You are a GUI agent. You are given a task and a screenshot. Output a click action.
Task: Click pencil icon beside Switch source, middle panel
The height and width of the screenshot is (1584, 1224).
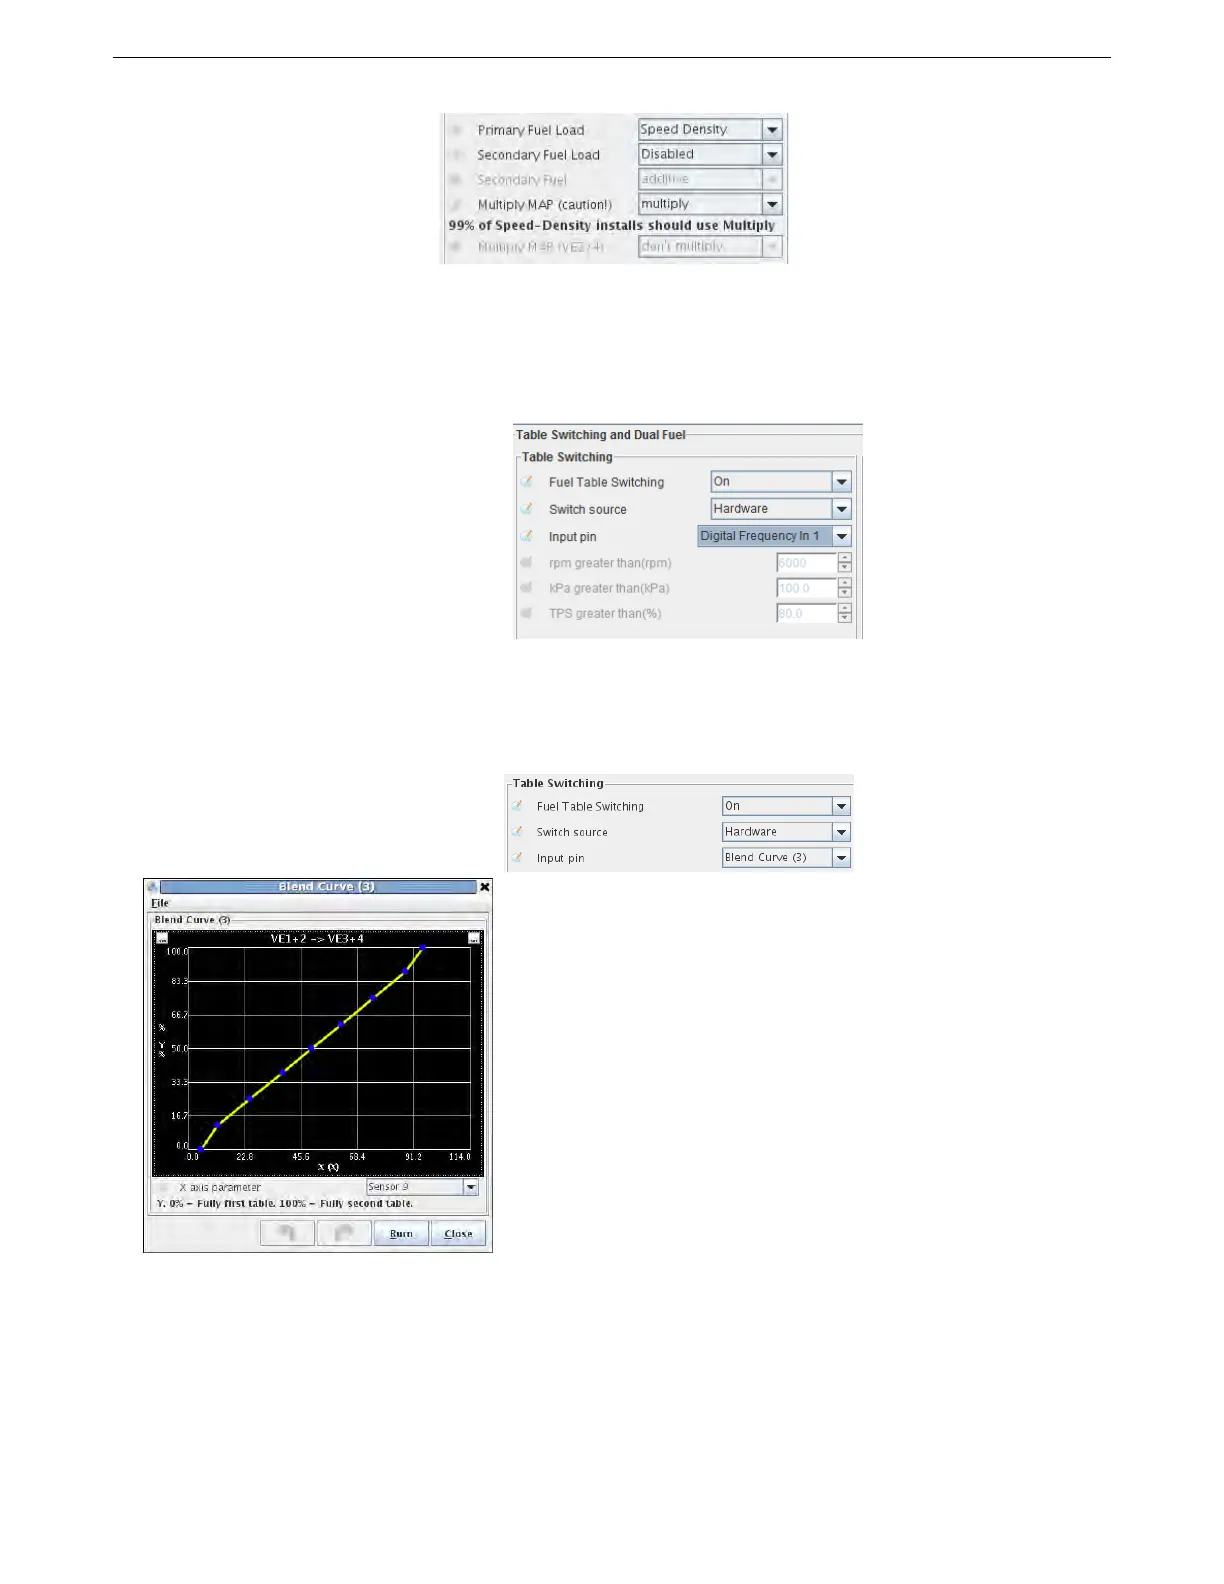click(x=526, y=509)
